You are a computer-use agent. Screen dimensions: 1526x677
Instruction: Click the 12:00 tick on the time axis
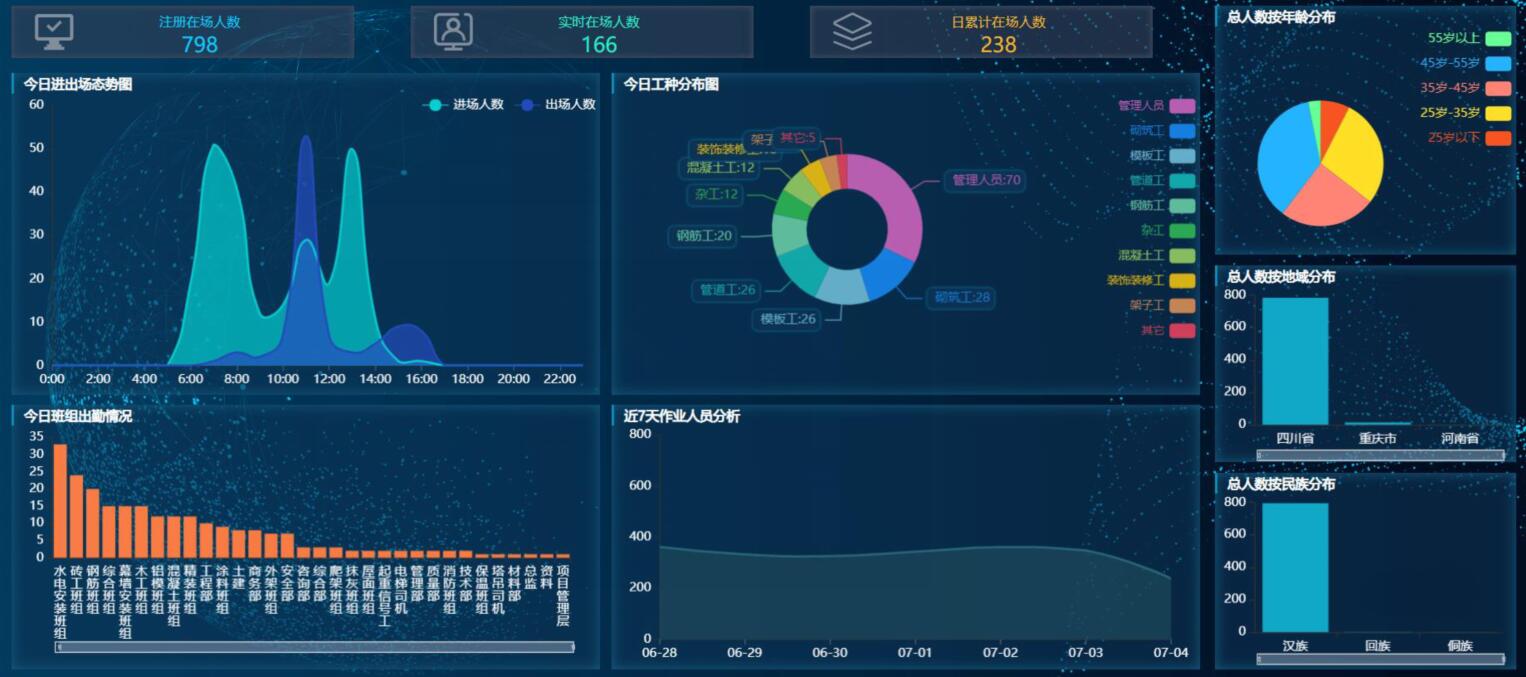point(329,379)
